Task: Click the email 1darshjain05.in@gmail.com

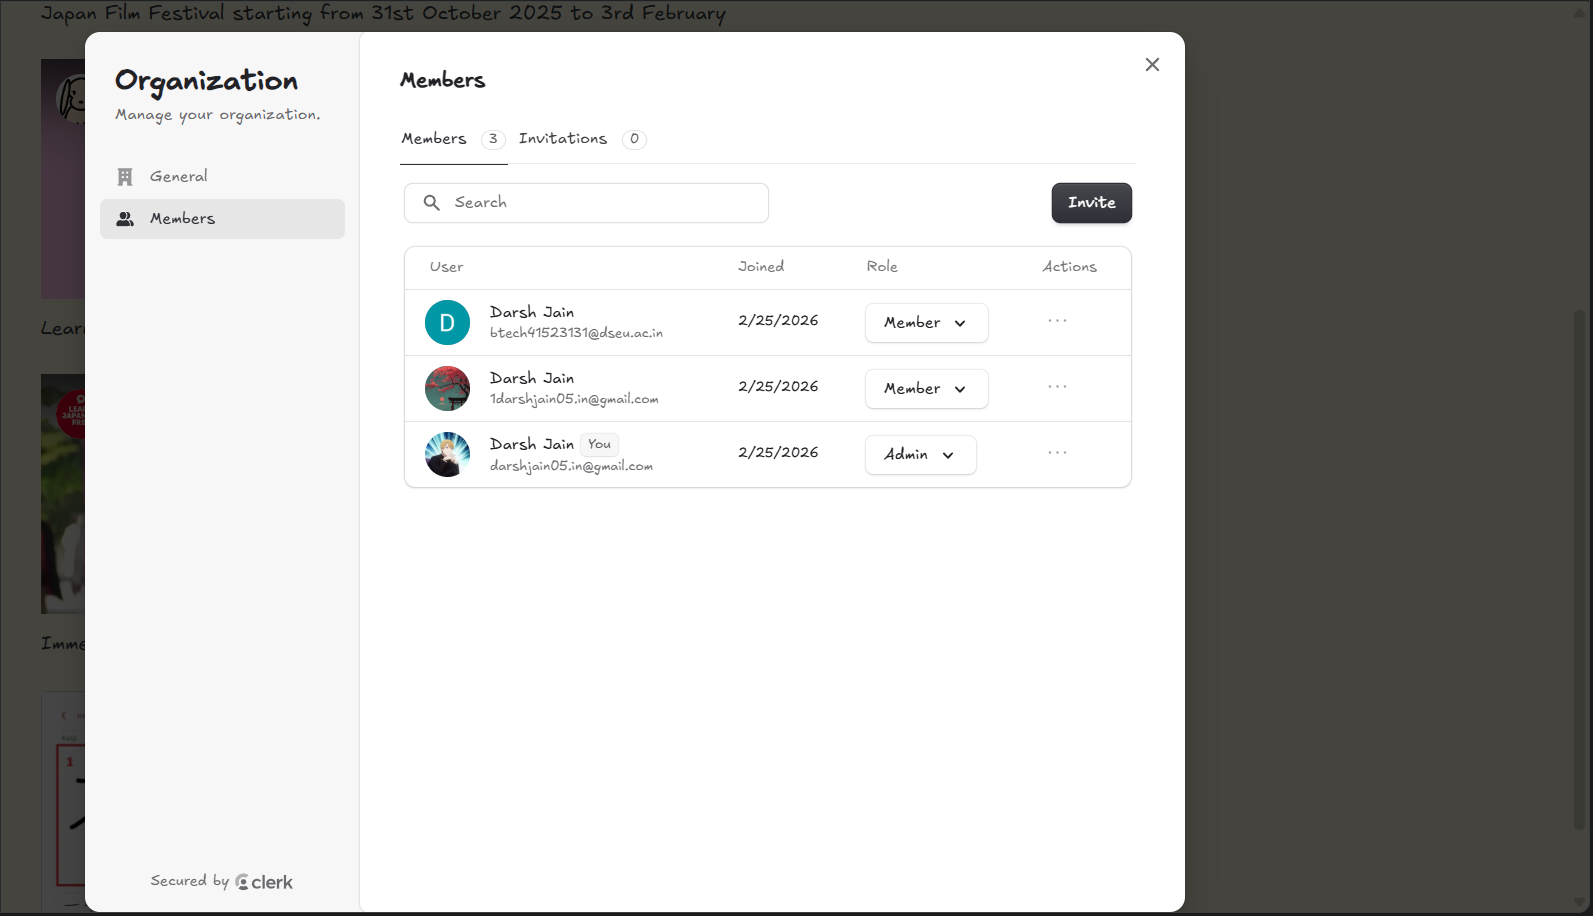Action: (574, 399)
